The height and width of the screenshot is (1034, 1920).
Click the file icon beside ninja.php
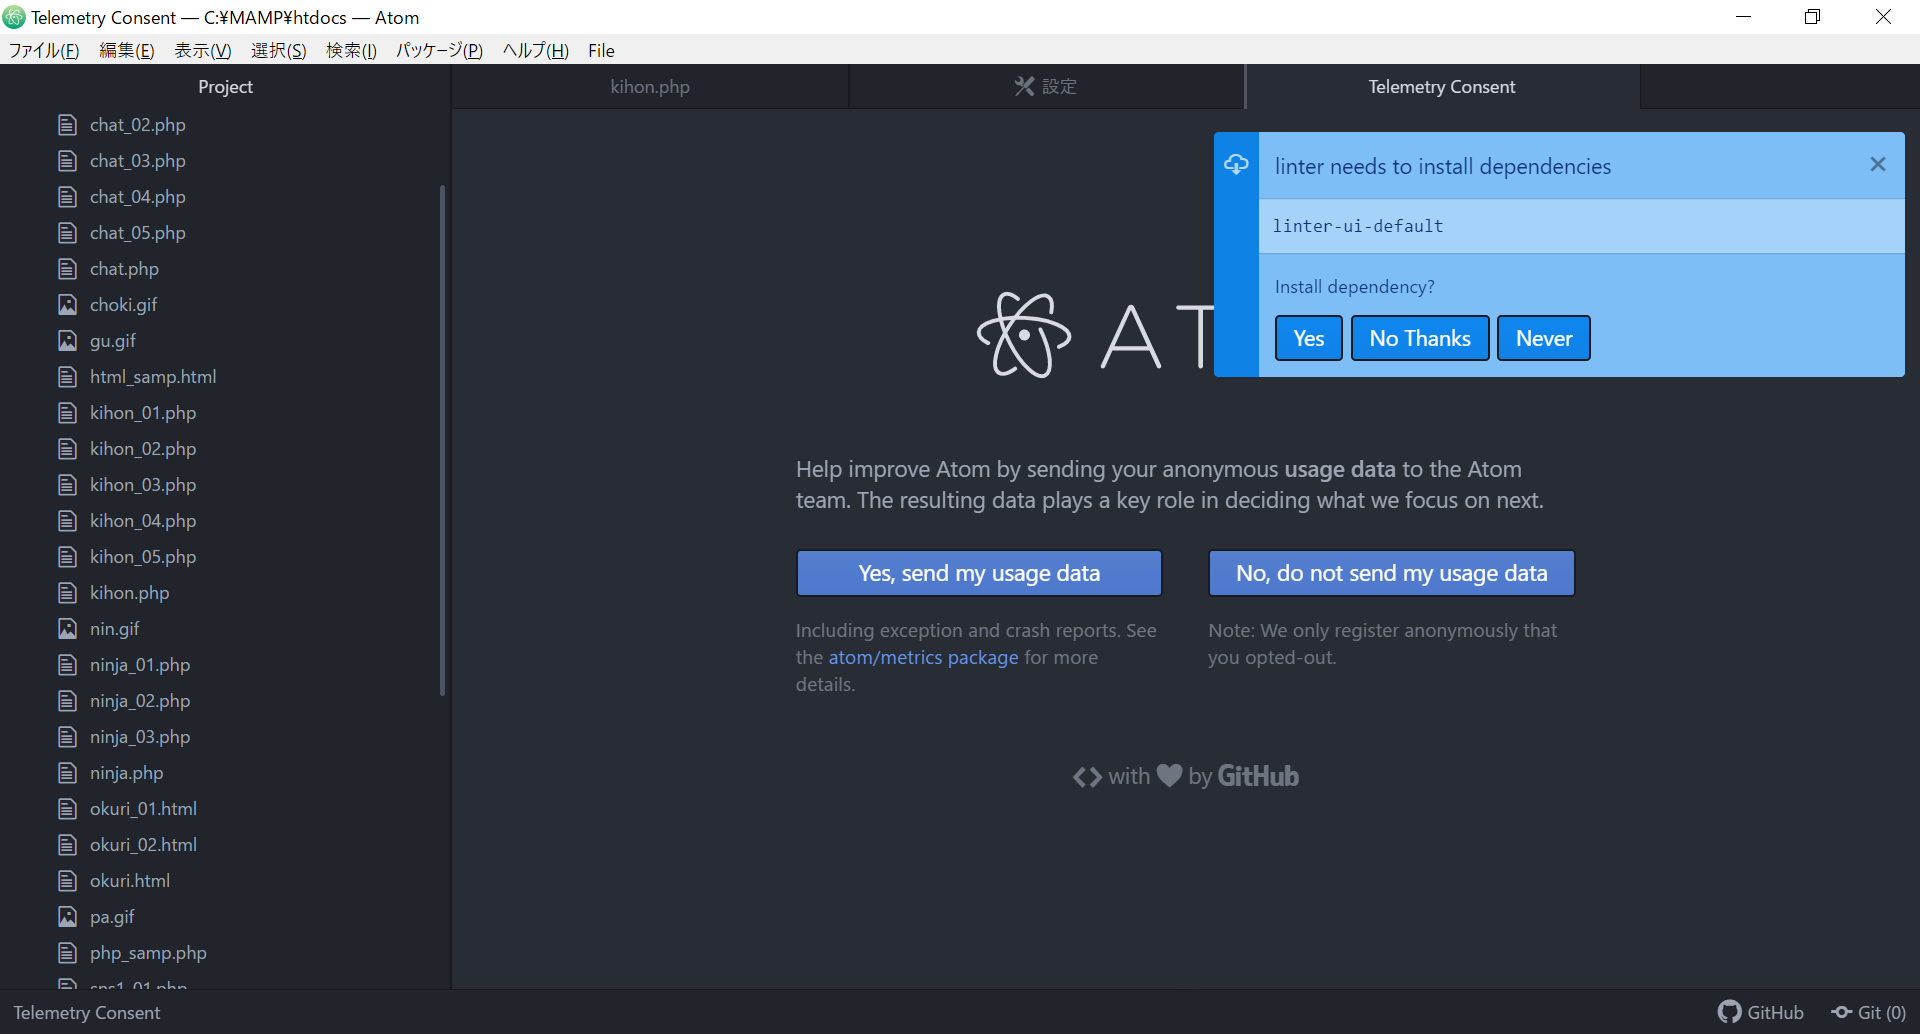pos(67,773)
